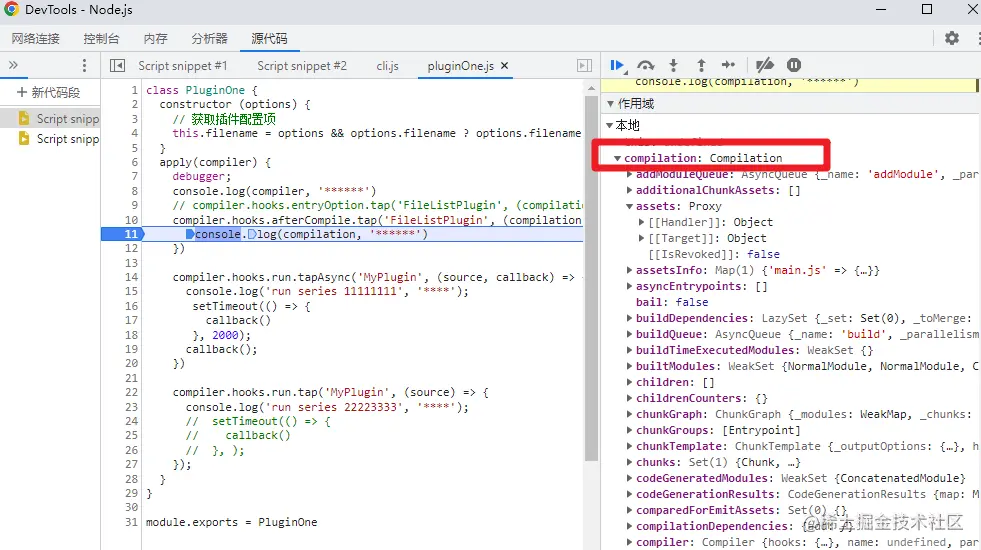Set breakpoint on line 23 gutter
Image resolution: width=981 pixels, height=550 pixels.
pos(131,407)
